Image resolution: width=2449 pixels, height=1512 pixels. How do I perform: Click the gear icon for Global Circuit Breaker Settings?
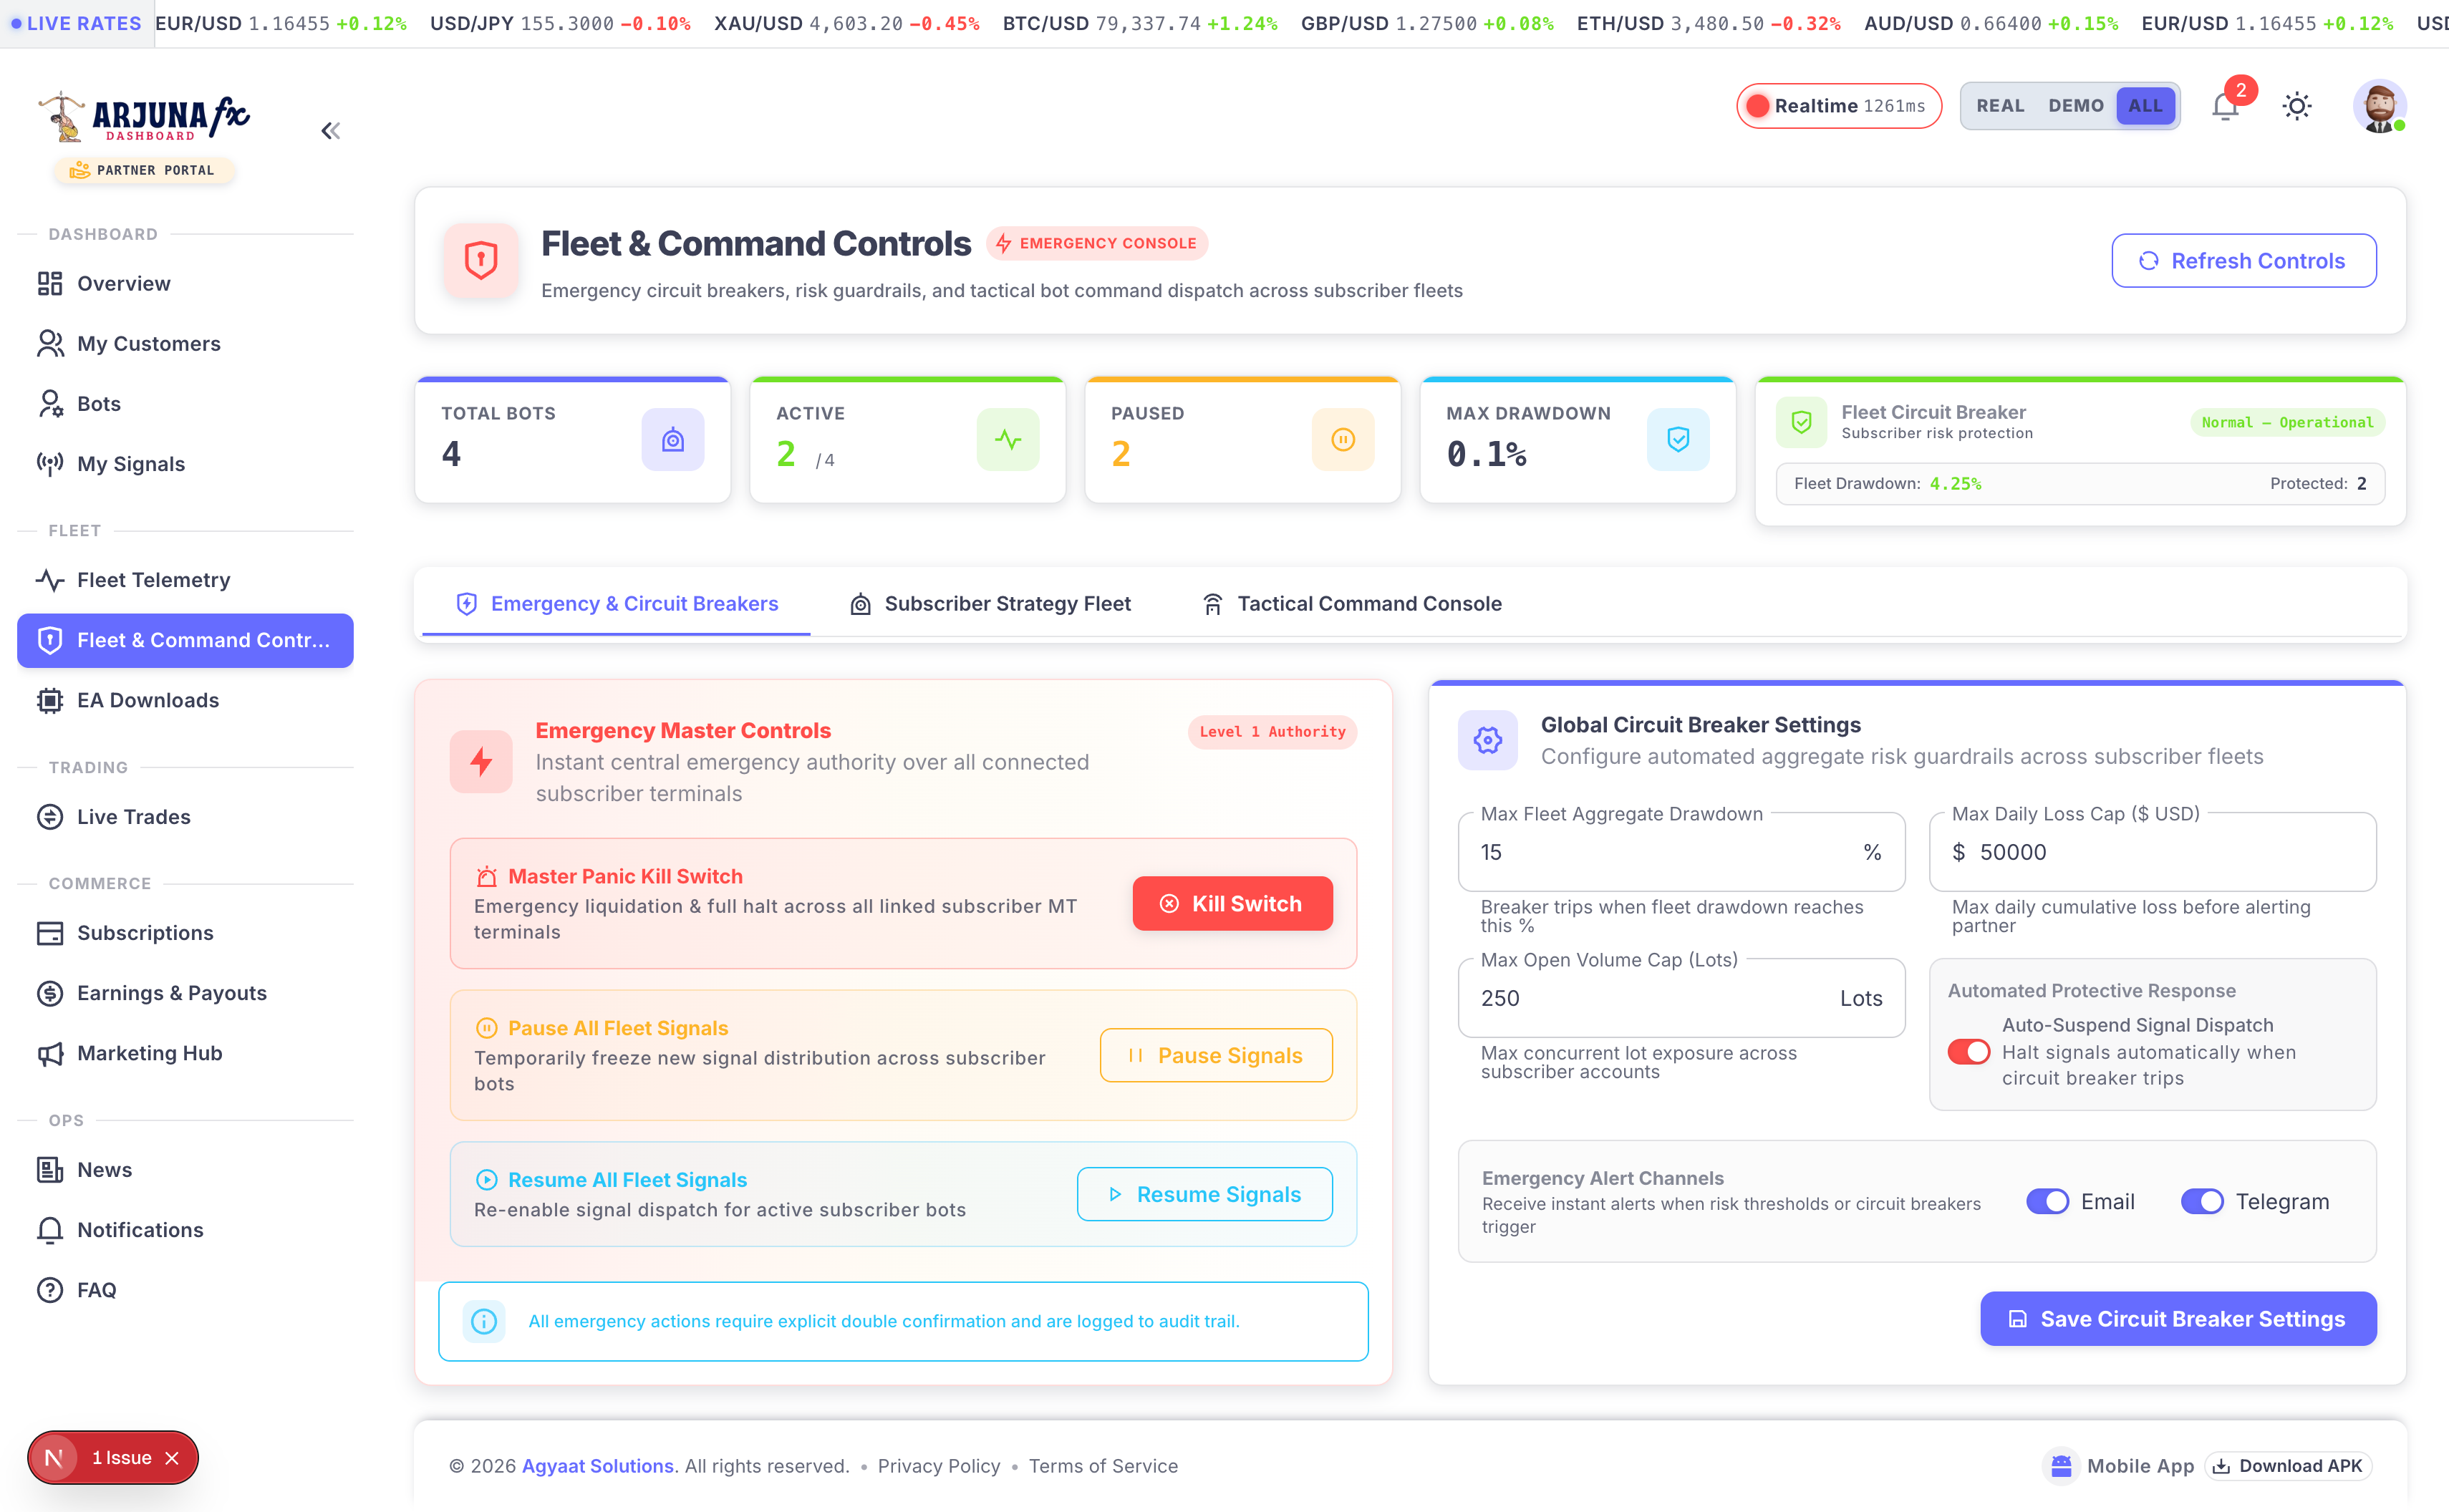[1488, 740]
